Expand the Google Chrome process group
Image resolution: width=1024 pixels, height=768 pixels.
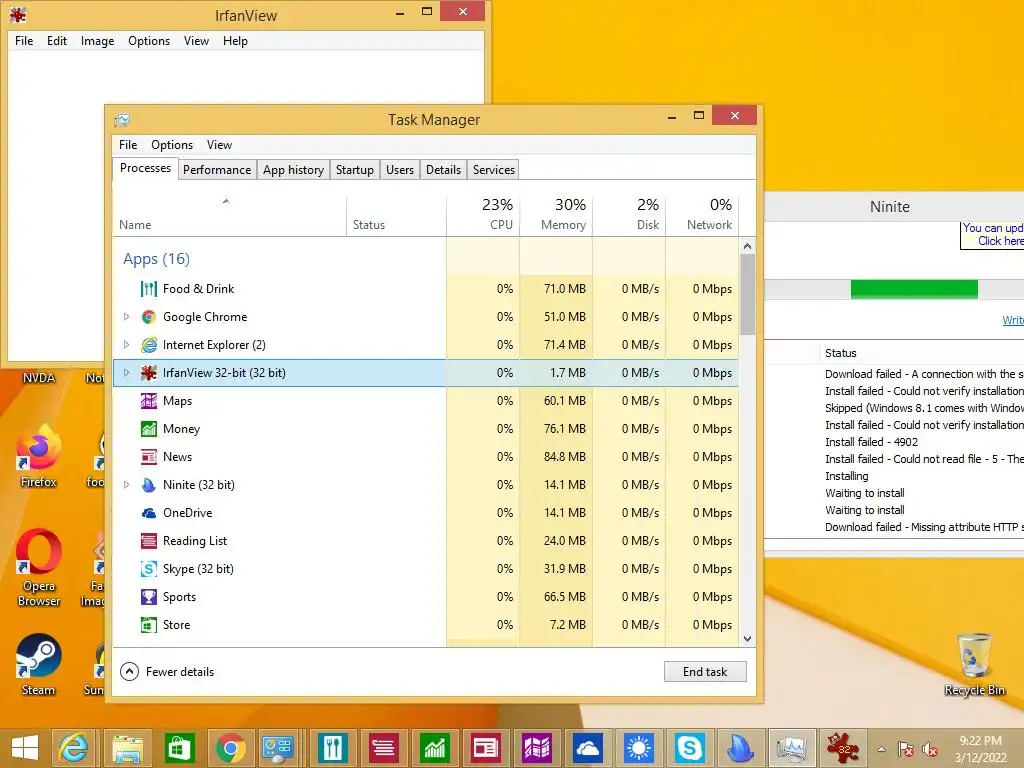(127, 317)
